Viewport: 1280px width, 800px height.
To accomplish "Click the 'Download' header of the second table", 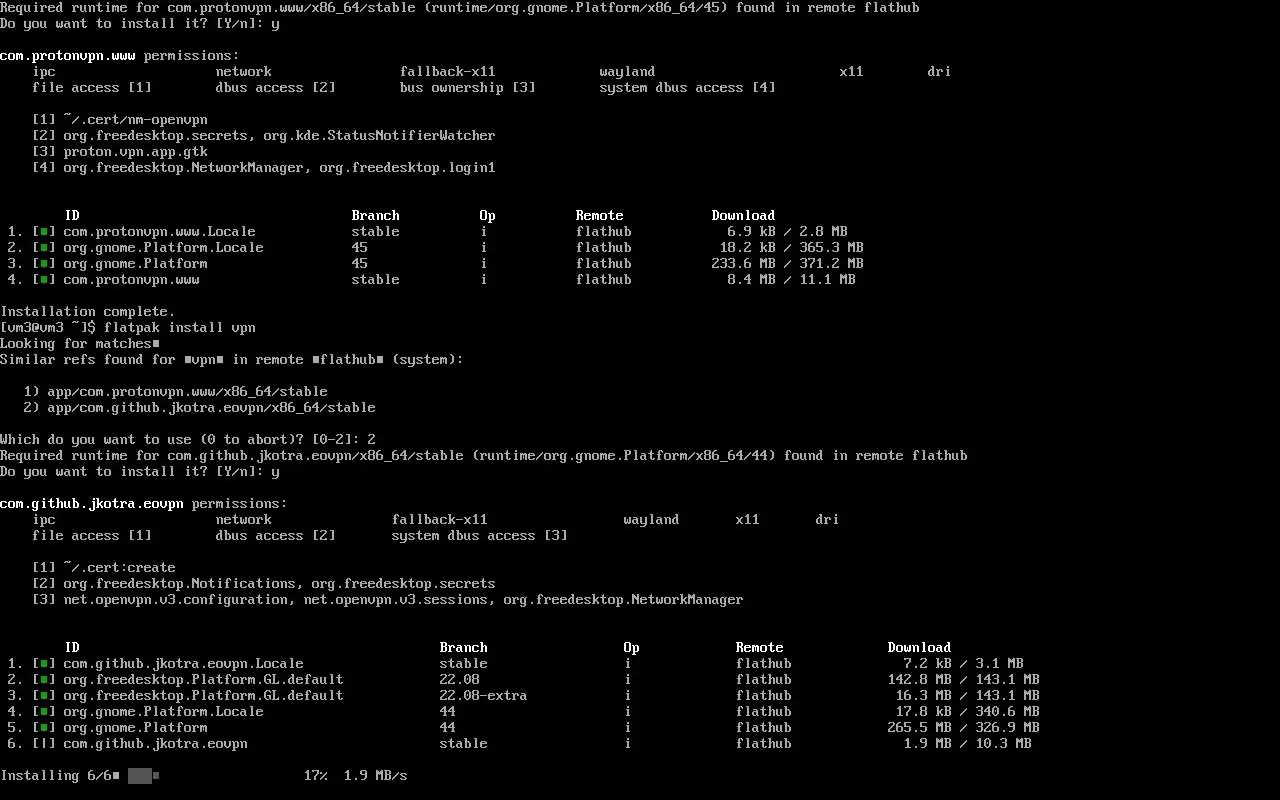I will pyautogui.click(x=919, y=648).
